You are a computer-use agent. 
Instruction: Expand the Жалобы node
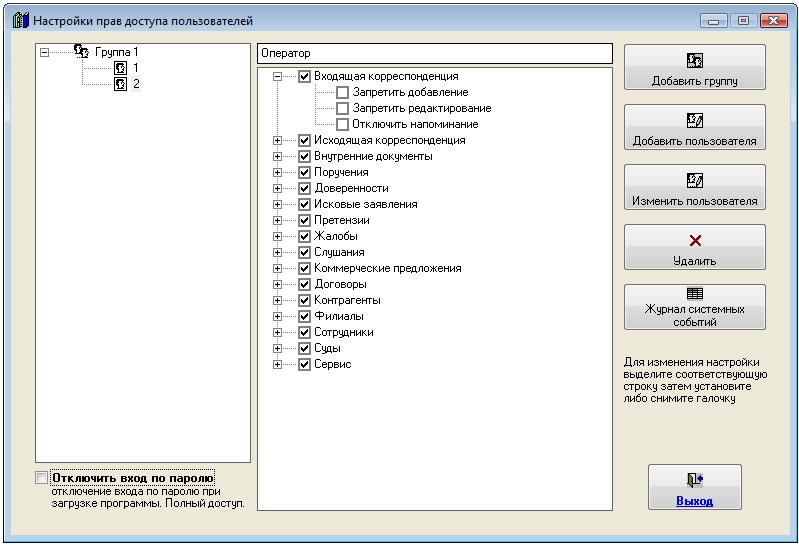point(277,237)
